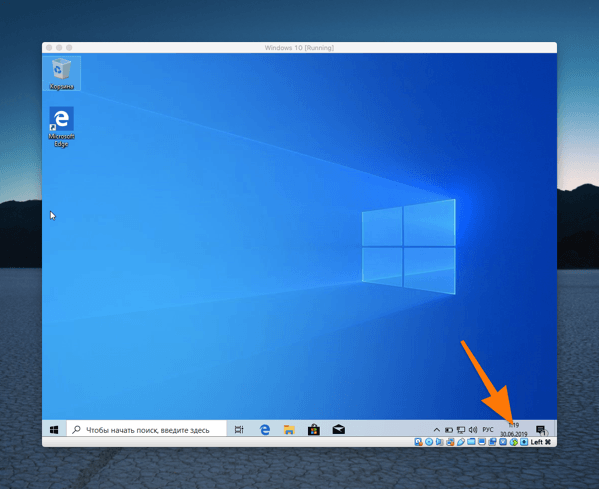Select the Recycle Bin desktop icon

62,73
